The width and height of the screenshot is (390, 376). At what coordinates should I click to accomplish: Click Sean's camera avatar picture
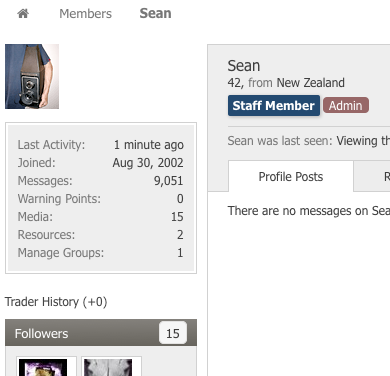(x=32, y=76)
